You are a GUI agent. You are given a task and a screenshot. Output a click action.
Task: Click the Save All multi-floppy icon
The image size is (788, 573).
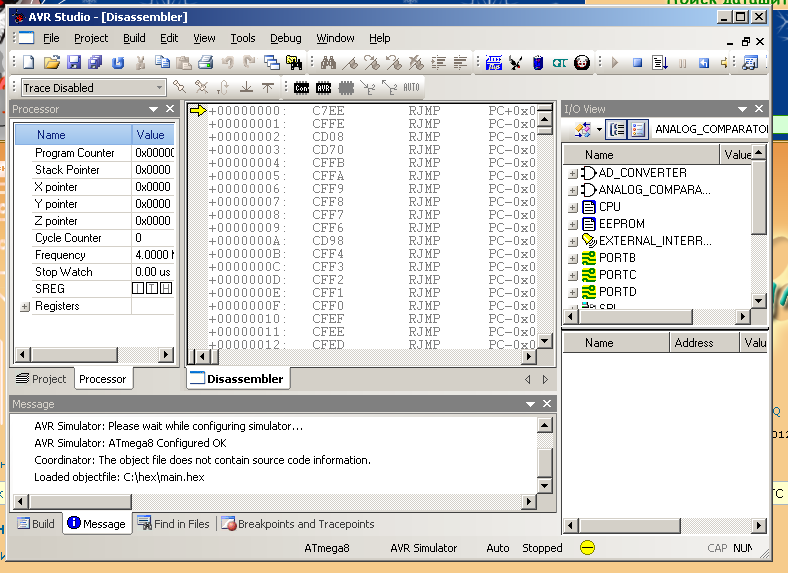pos(95,62)
